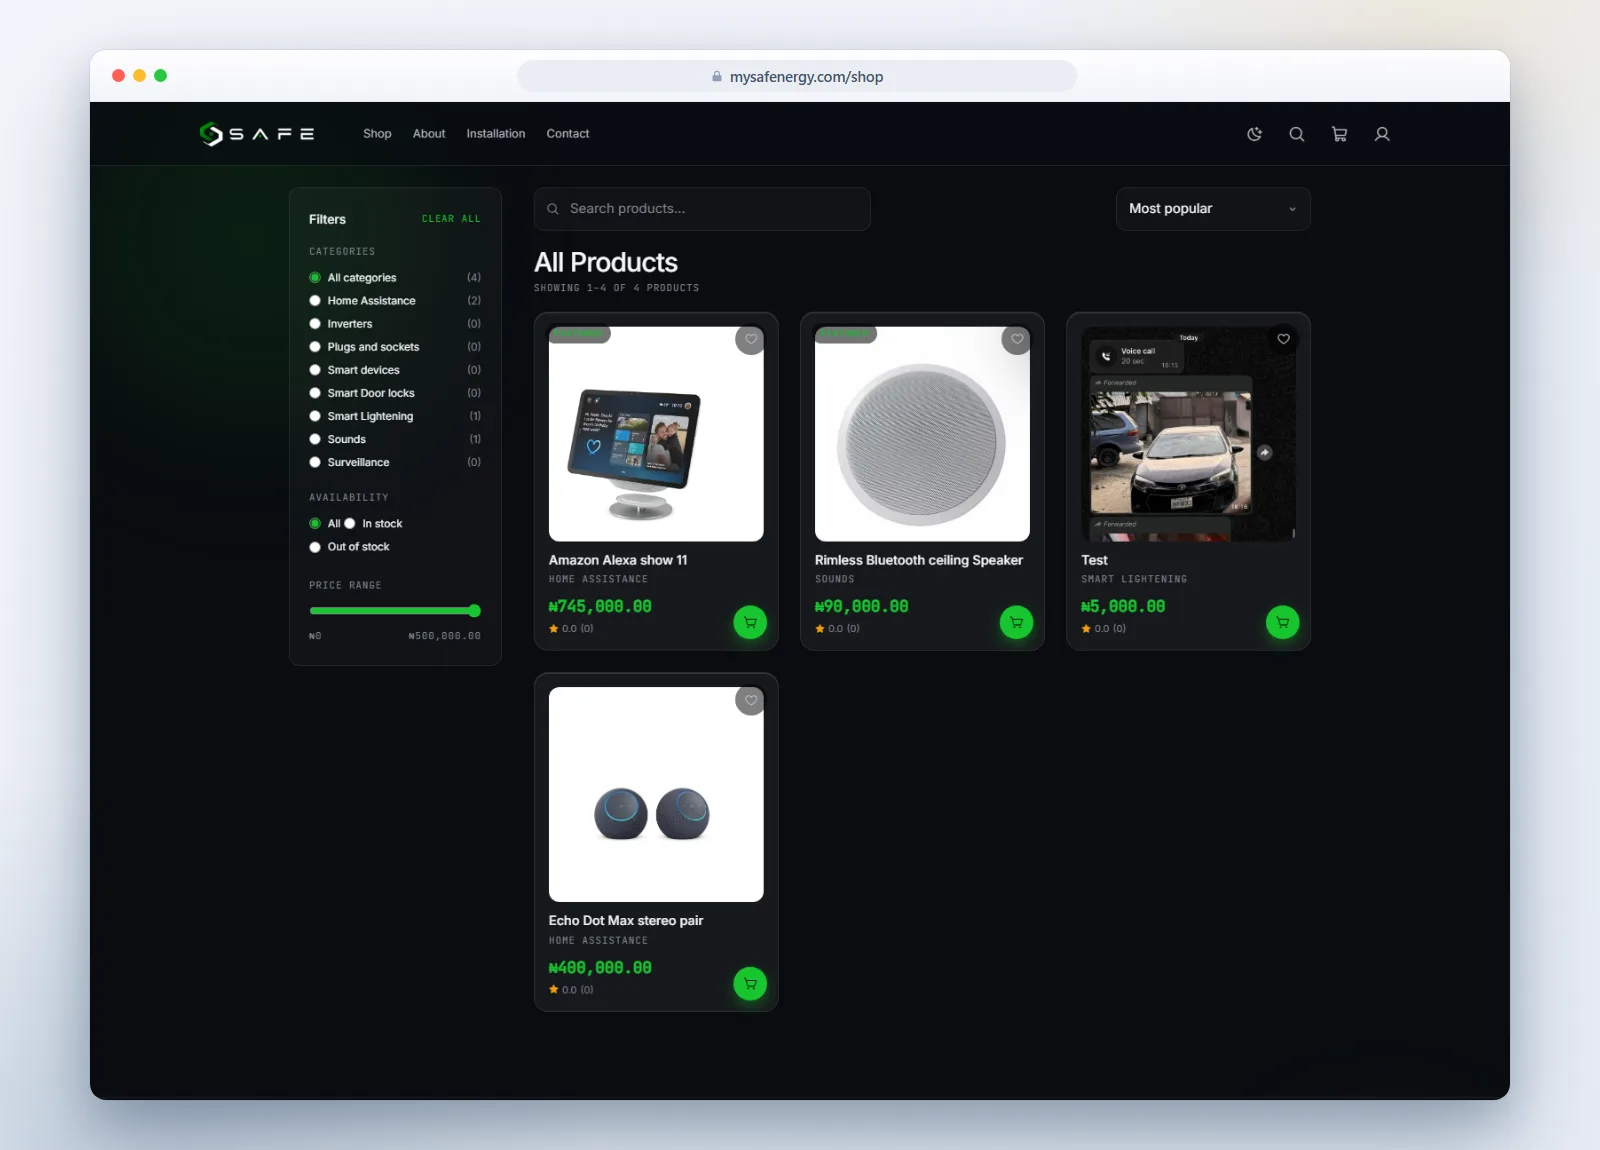Viewport: 1600px width, 1150px height.
Task: Favorite the Echo Dot Max stereo pair heart
Action: pyautogui.click(x=751, y=700)
